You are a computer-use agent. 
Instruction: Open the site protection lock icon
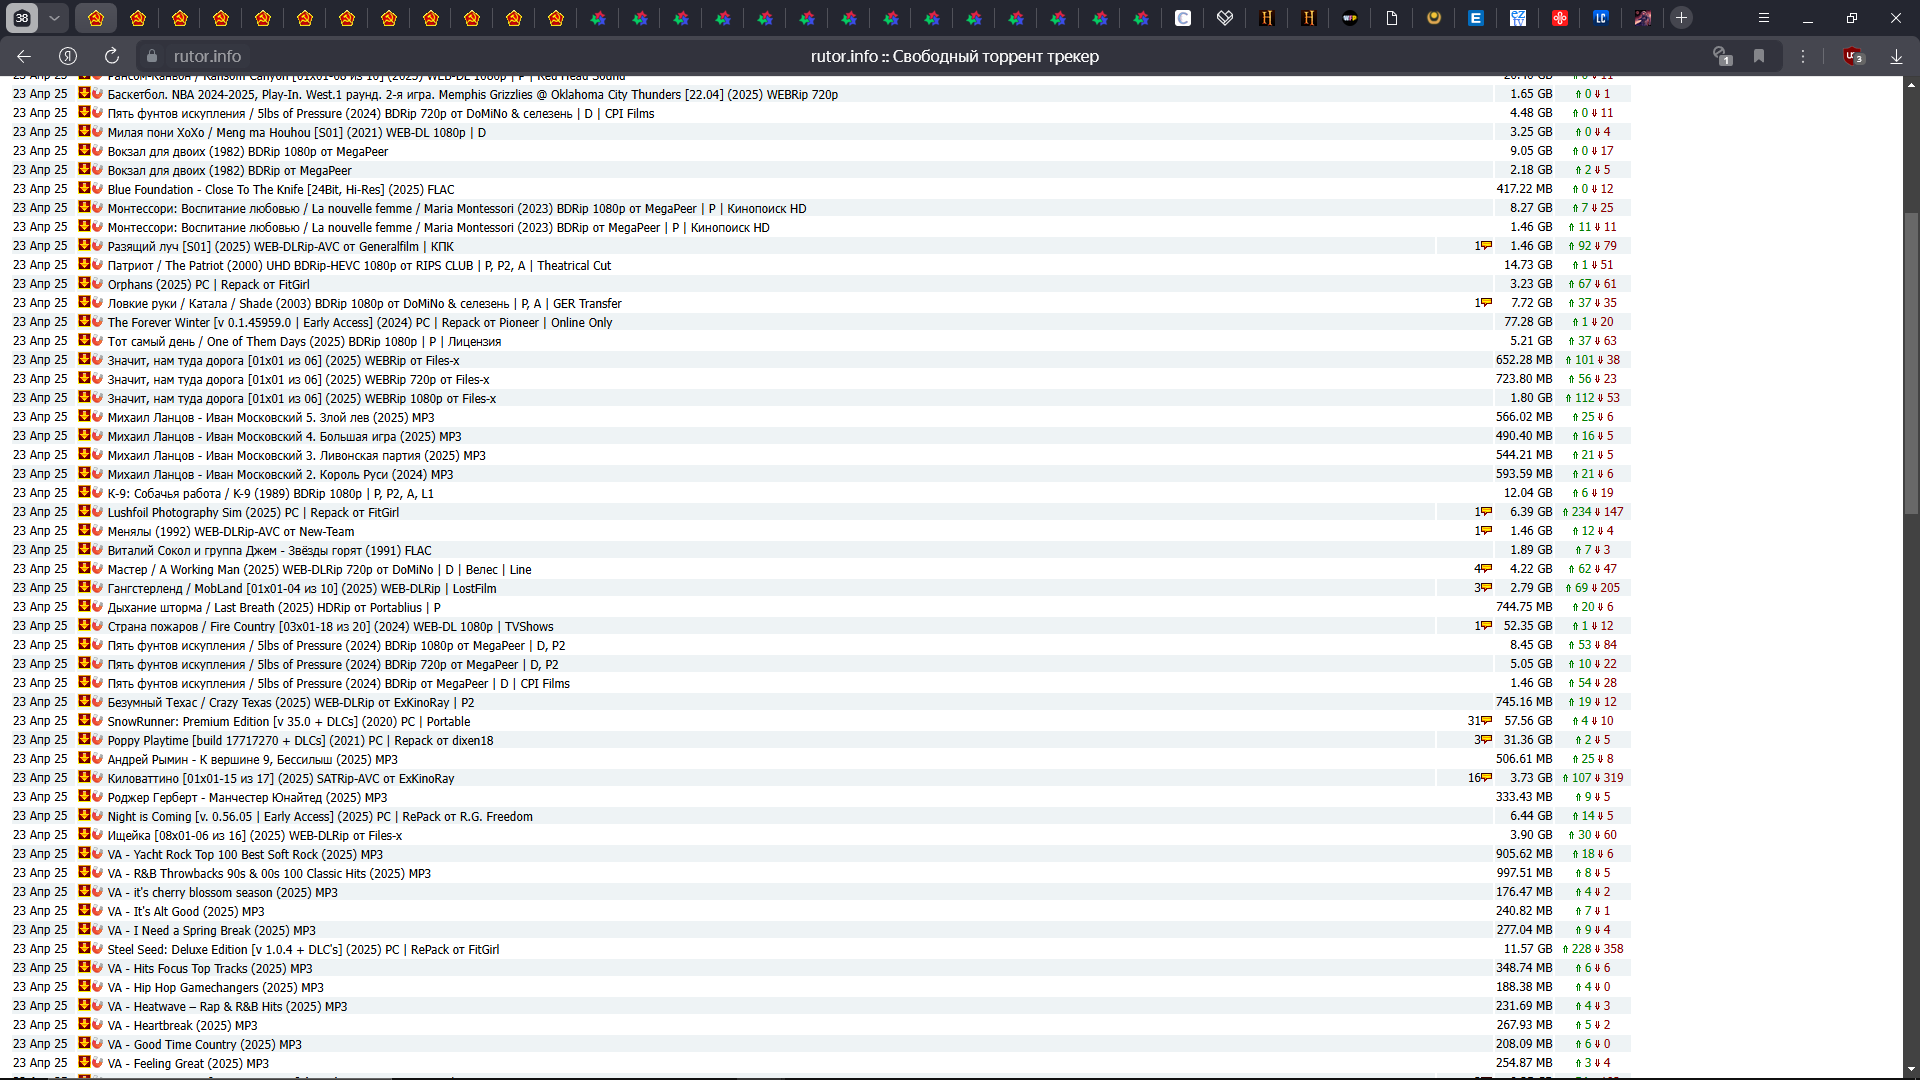(x=152, y=56)
